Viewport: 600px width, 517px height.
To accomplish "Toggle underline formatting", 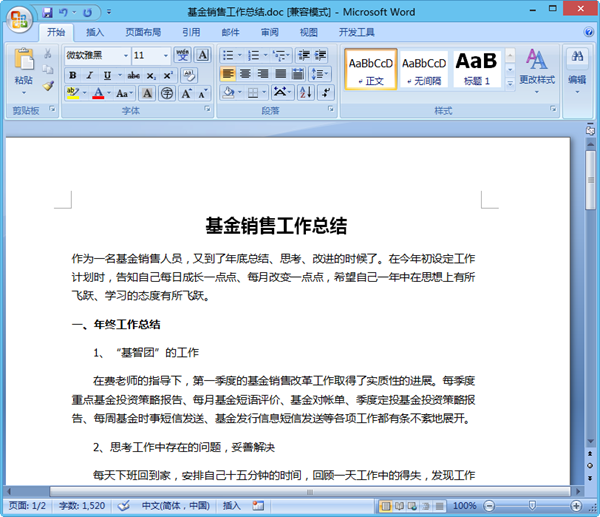I will pyautogui.click(x=107, y=75).
